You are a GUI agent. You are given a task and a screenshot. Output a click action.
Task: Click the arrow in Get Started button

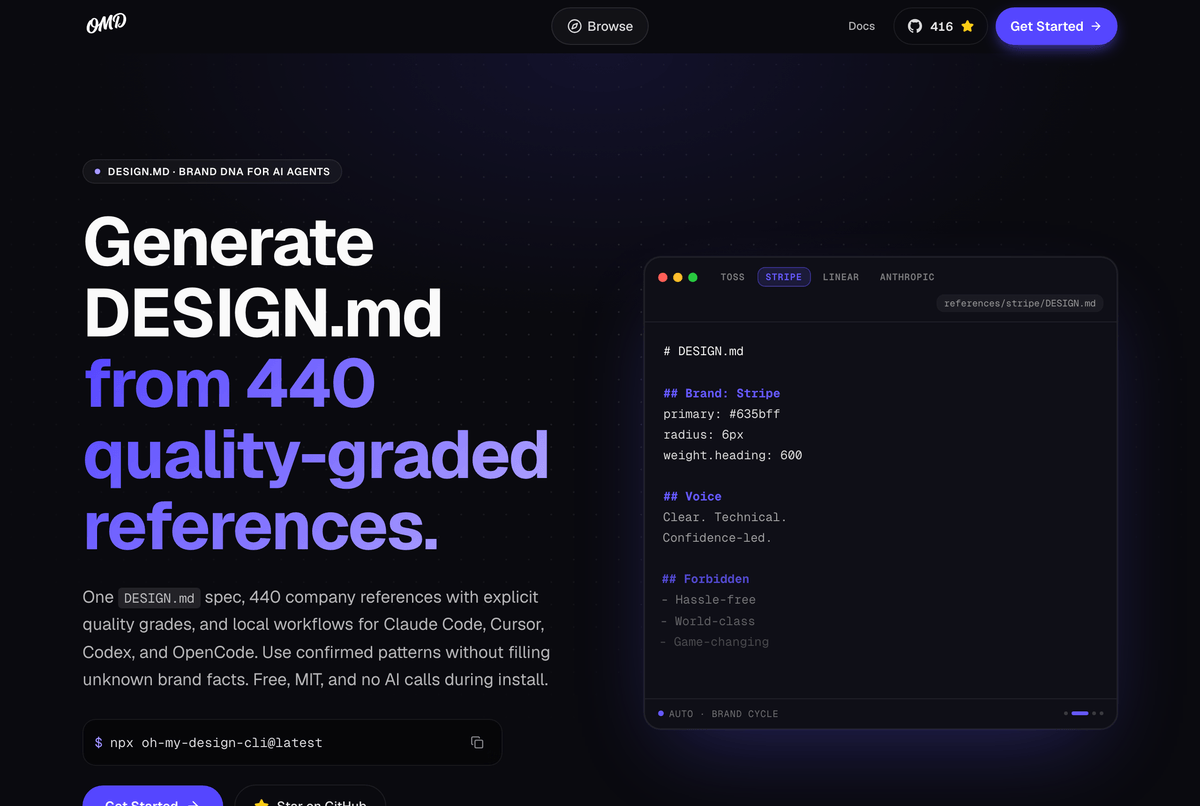pos(1096,27)
